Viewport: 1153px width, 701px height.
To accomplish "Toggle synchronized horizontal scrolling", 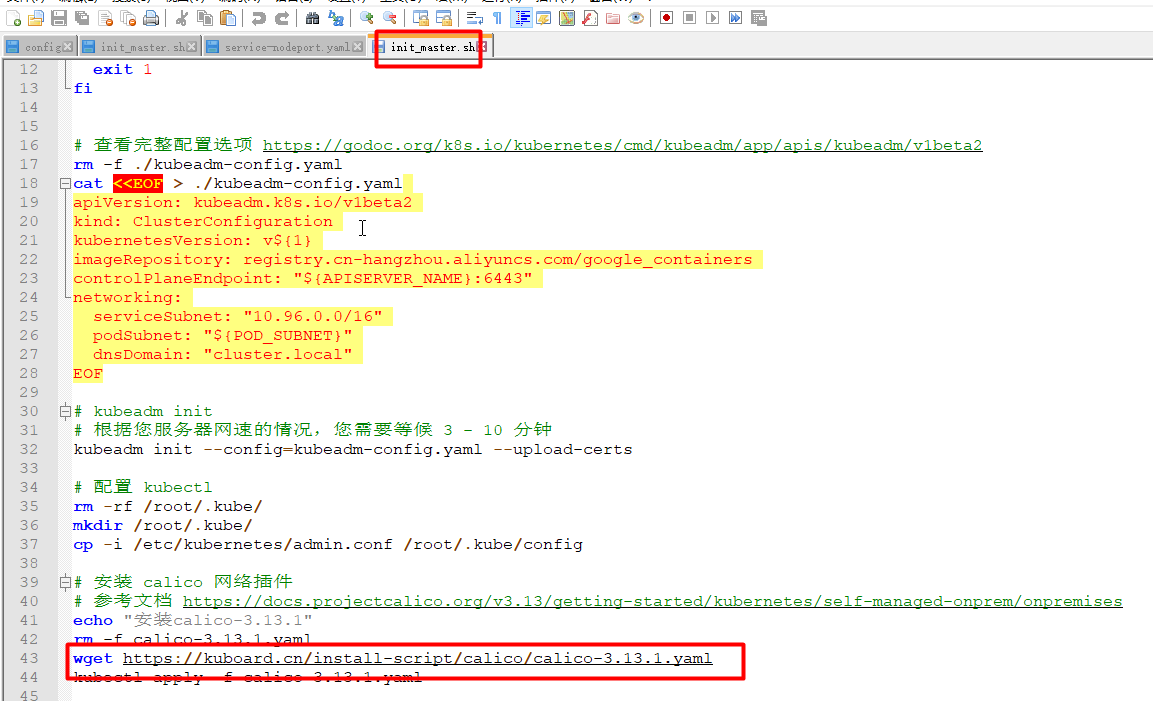I will (443, 18).
